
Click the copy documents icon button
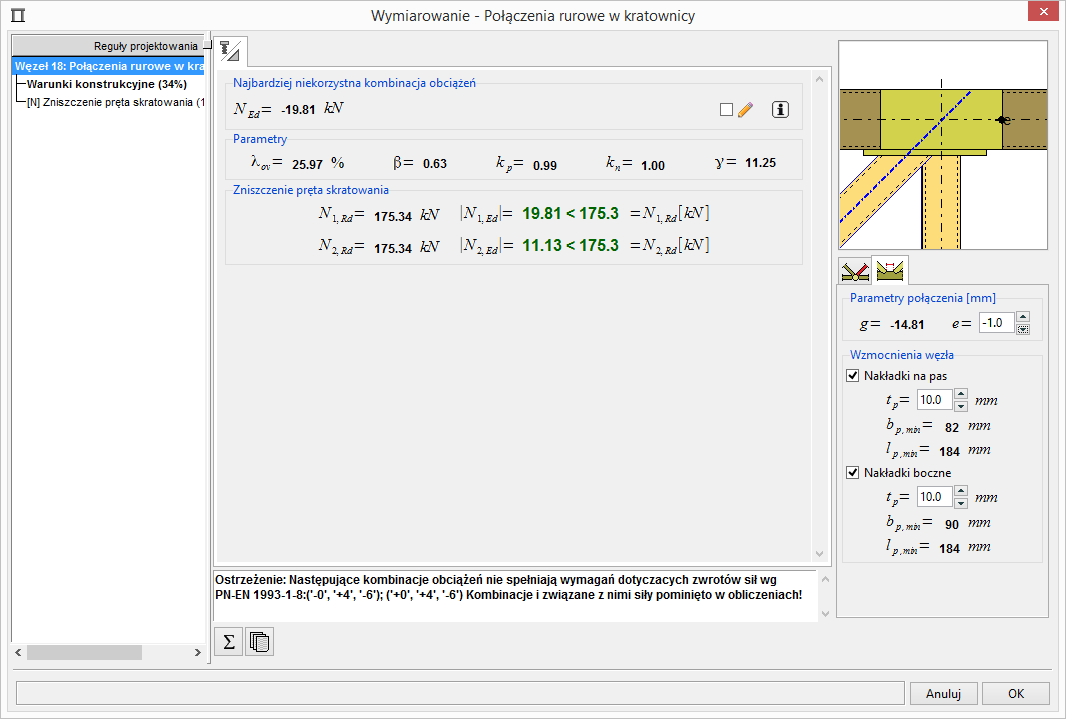tap(259, 642)
